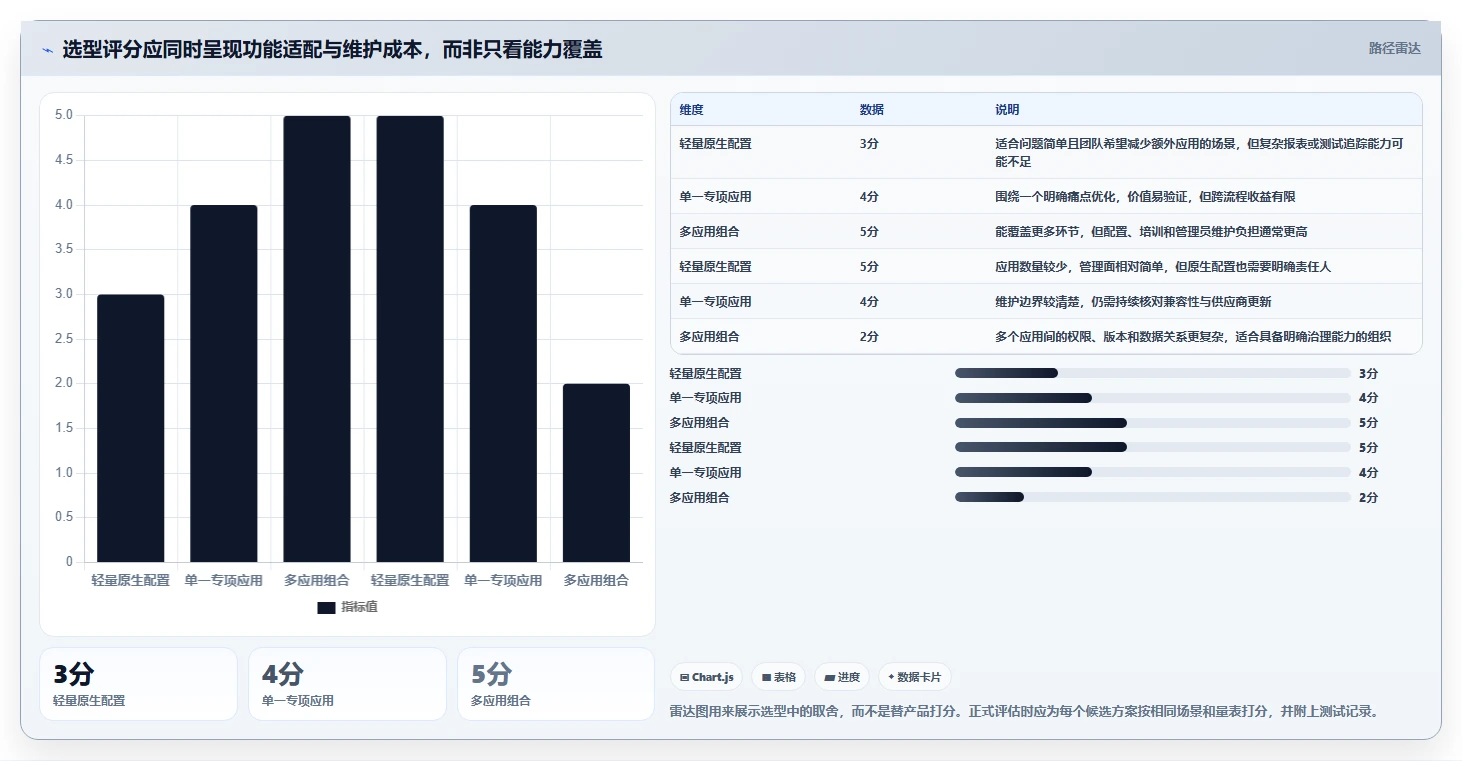The image size is (1462, 761).
Task: Click the 5.0 y-axis tick label
Action: pyautogui.click(x=63, y=115)
